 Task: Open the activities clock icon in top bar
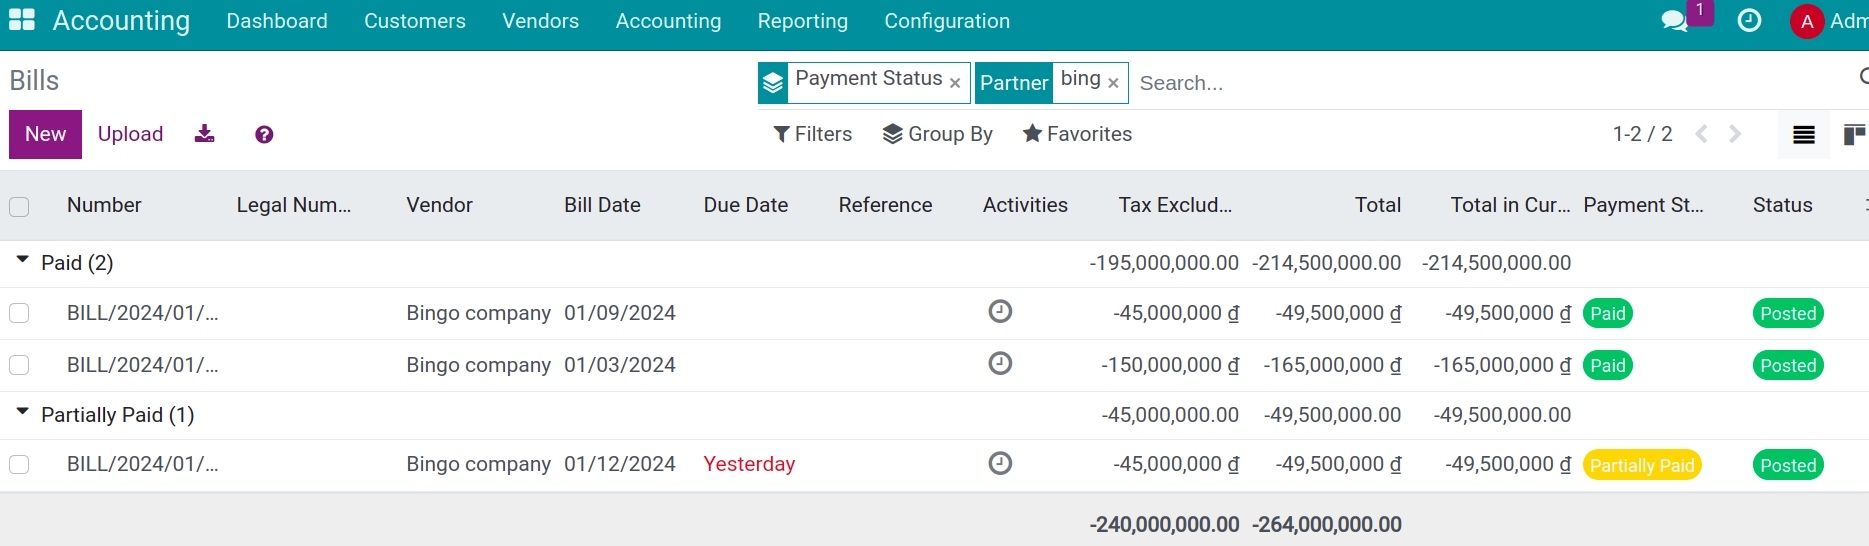click(x=1749, y=21)
